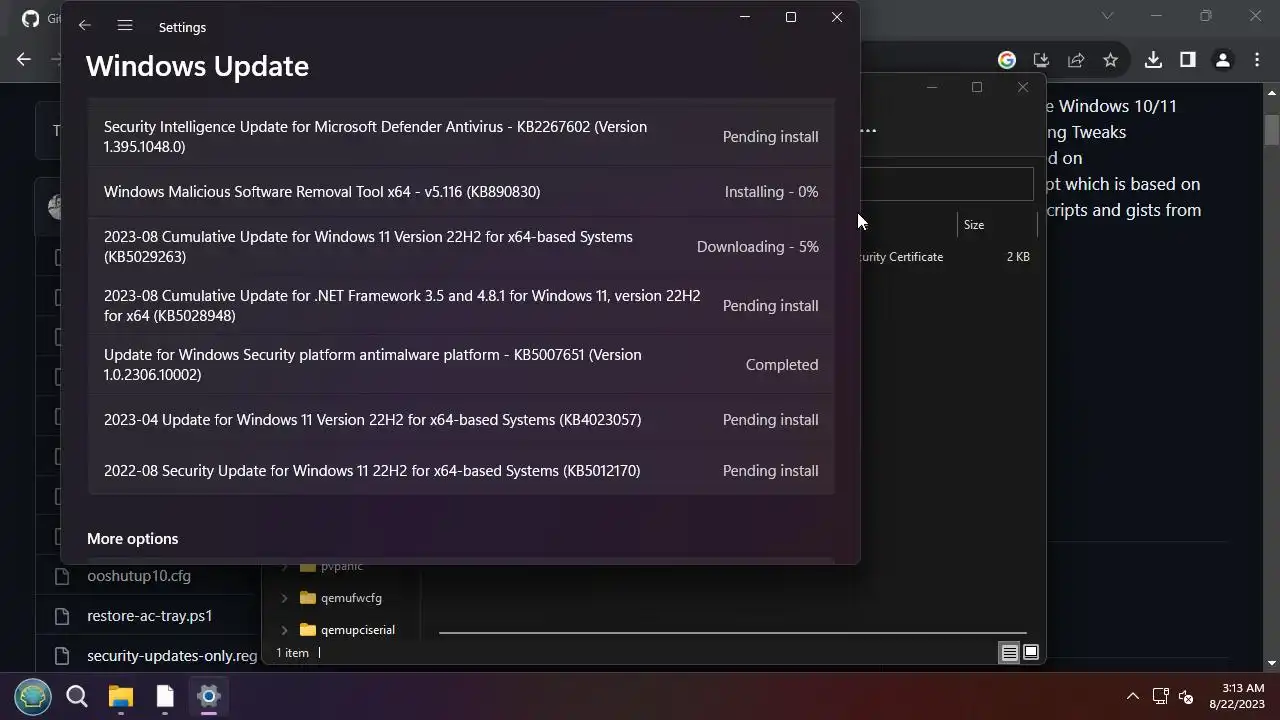Expand the pvpanic tree node
The image size is (1280, 720).
coord(284,566)
